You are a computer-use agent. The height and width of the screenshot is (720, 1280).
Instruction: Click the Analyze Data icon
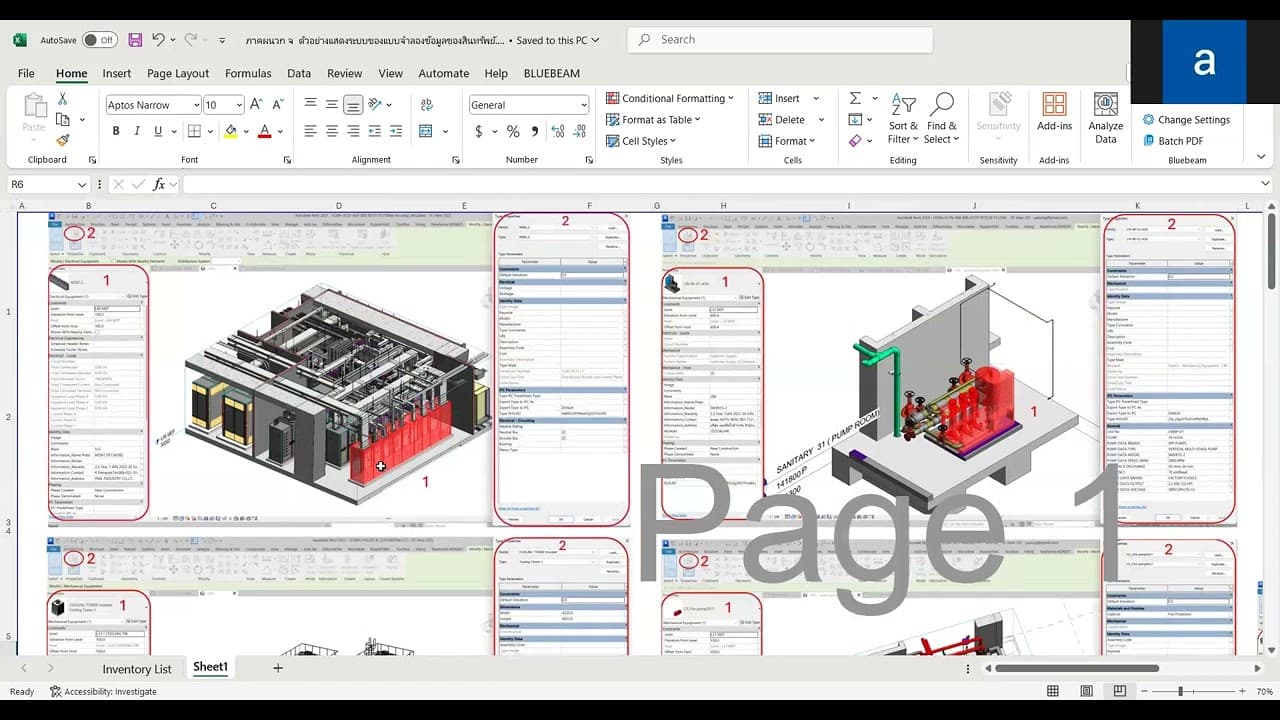(1105, 118)
